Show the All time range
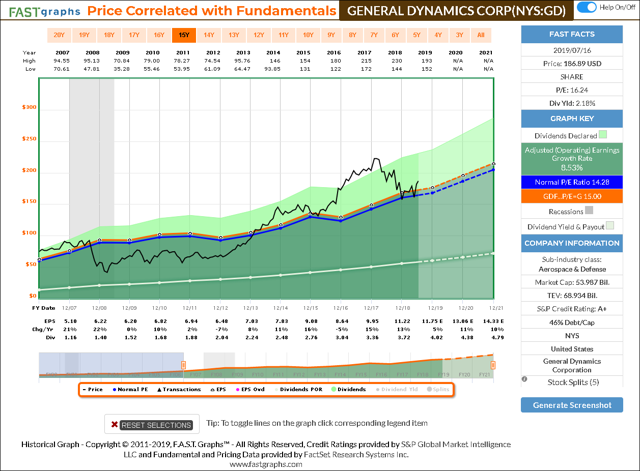 [x=481, y=35]
